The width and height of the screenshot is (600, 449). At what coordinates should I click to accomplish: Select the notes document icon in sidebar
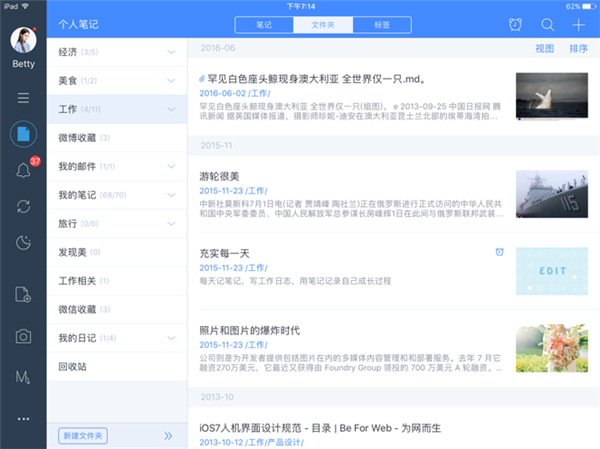(x=22, y=133)
